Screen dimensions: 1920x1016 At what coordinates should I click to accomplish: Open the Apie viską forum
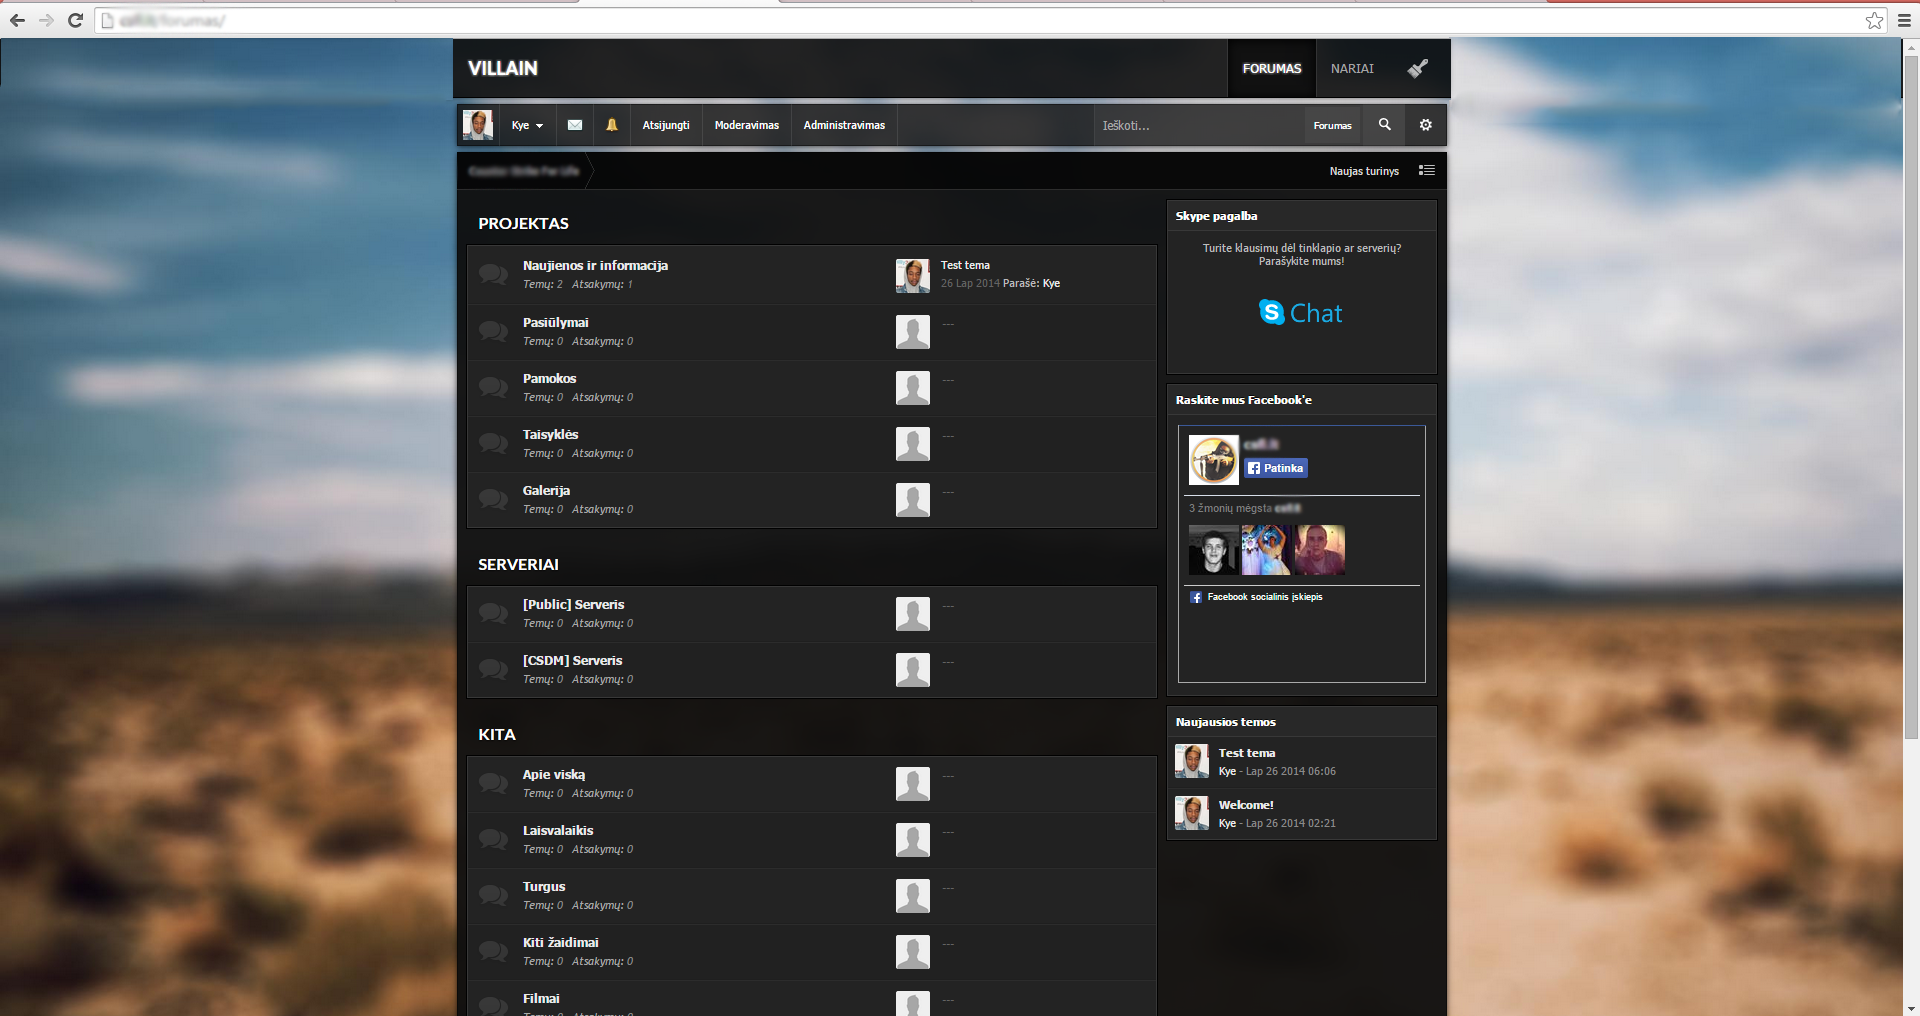click(554, 774)
